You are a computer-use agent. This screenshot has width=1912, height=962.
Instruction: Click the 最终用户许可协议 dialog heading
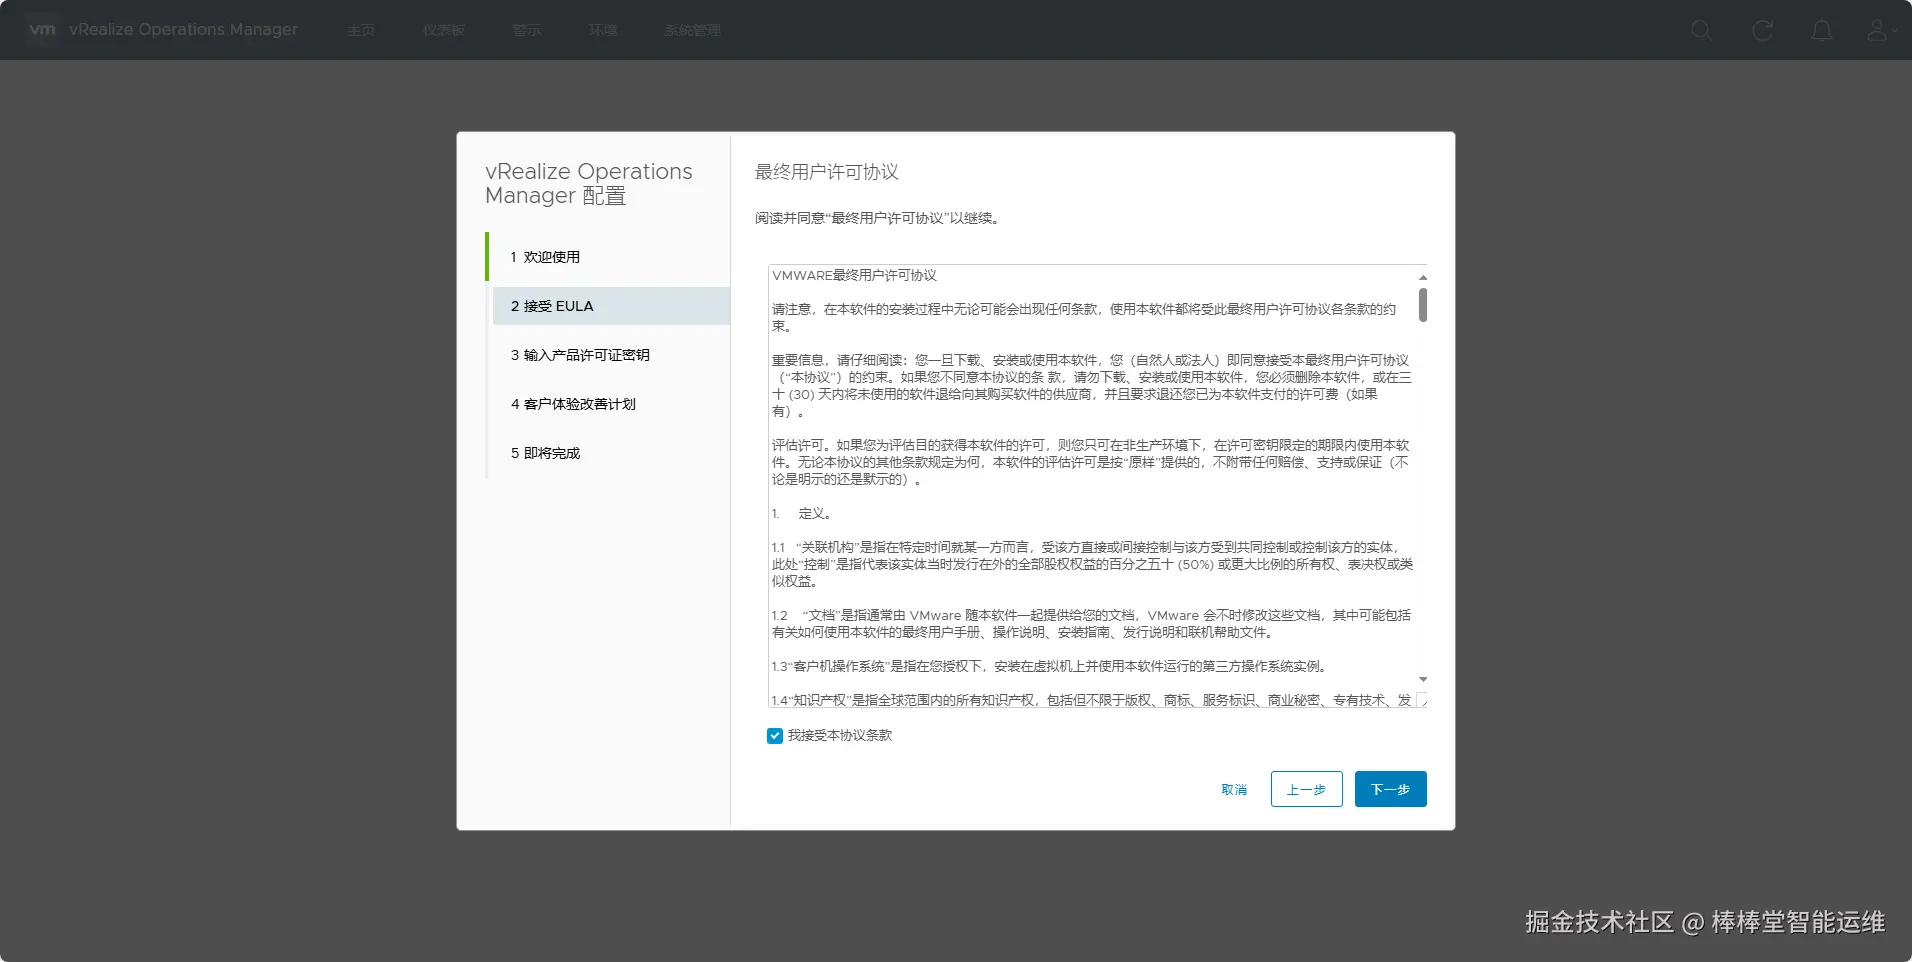point(826,172)
